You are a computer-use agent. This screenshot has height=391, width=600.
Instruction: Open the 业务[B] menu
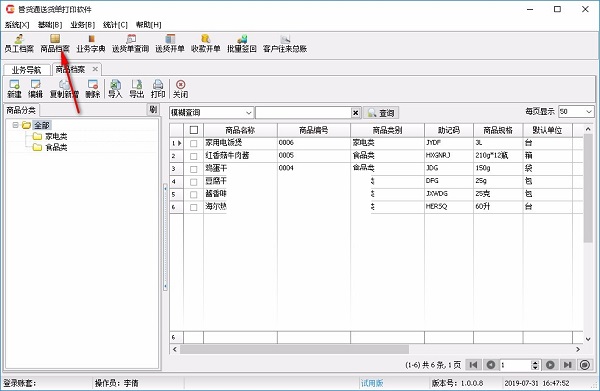83,25
